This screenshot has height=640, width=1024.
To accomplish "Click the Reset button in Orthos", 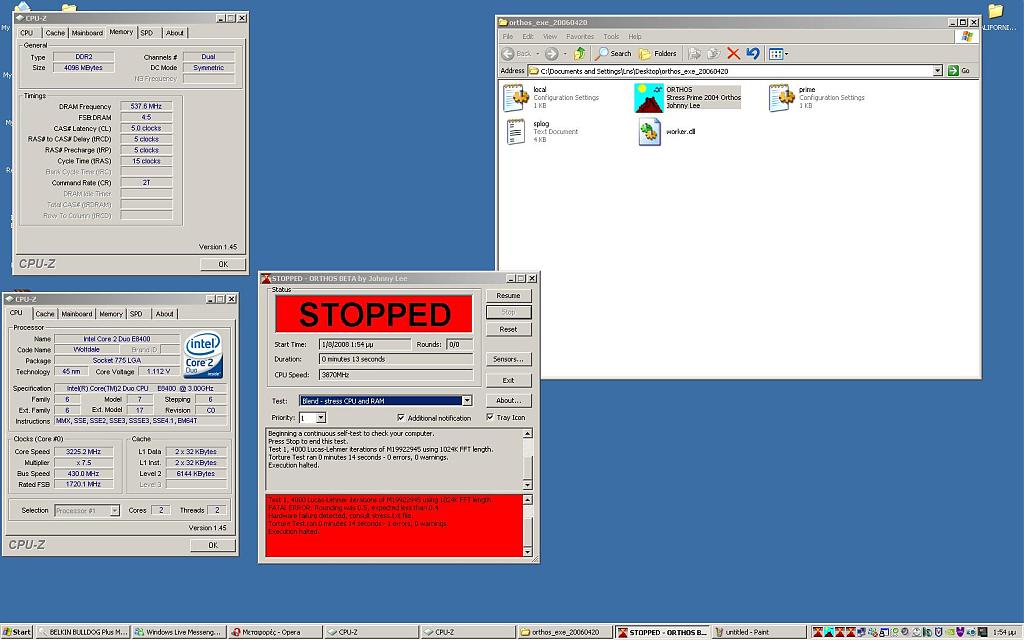I will [508, 329].
